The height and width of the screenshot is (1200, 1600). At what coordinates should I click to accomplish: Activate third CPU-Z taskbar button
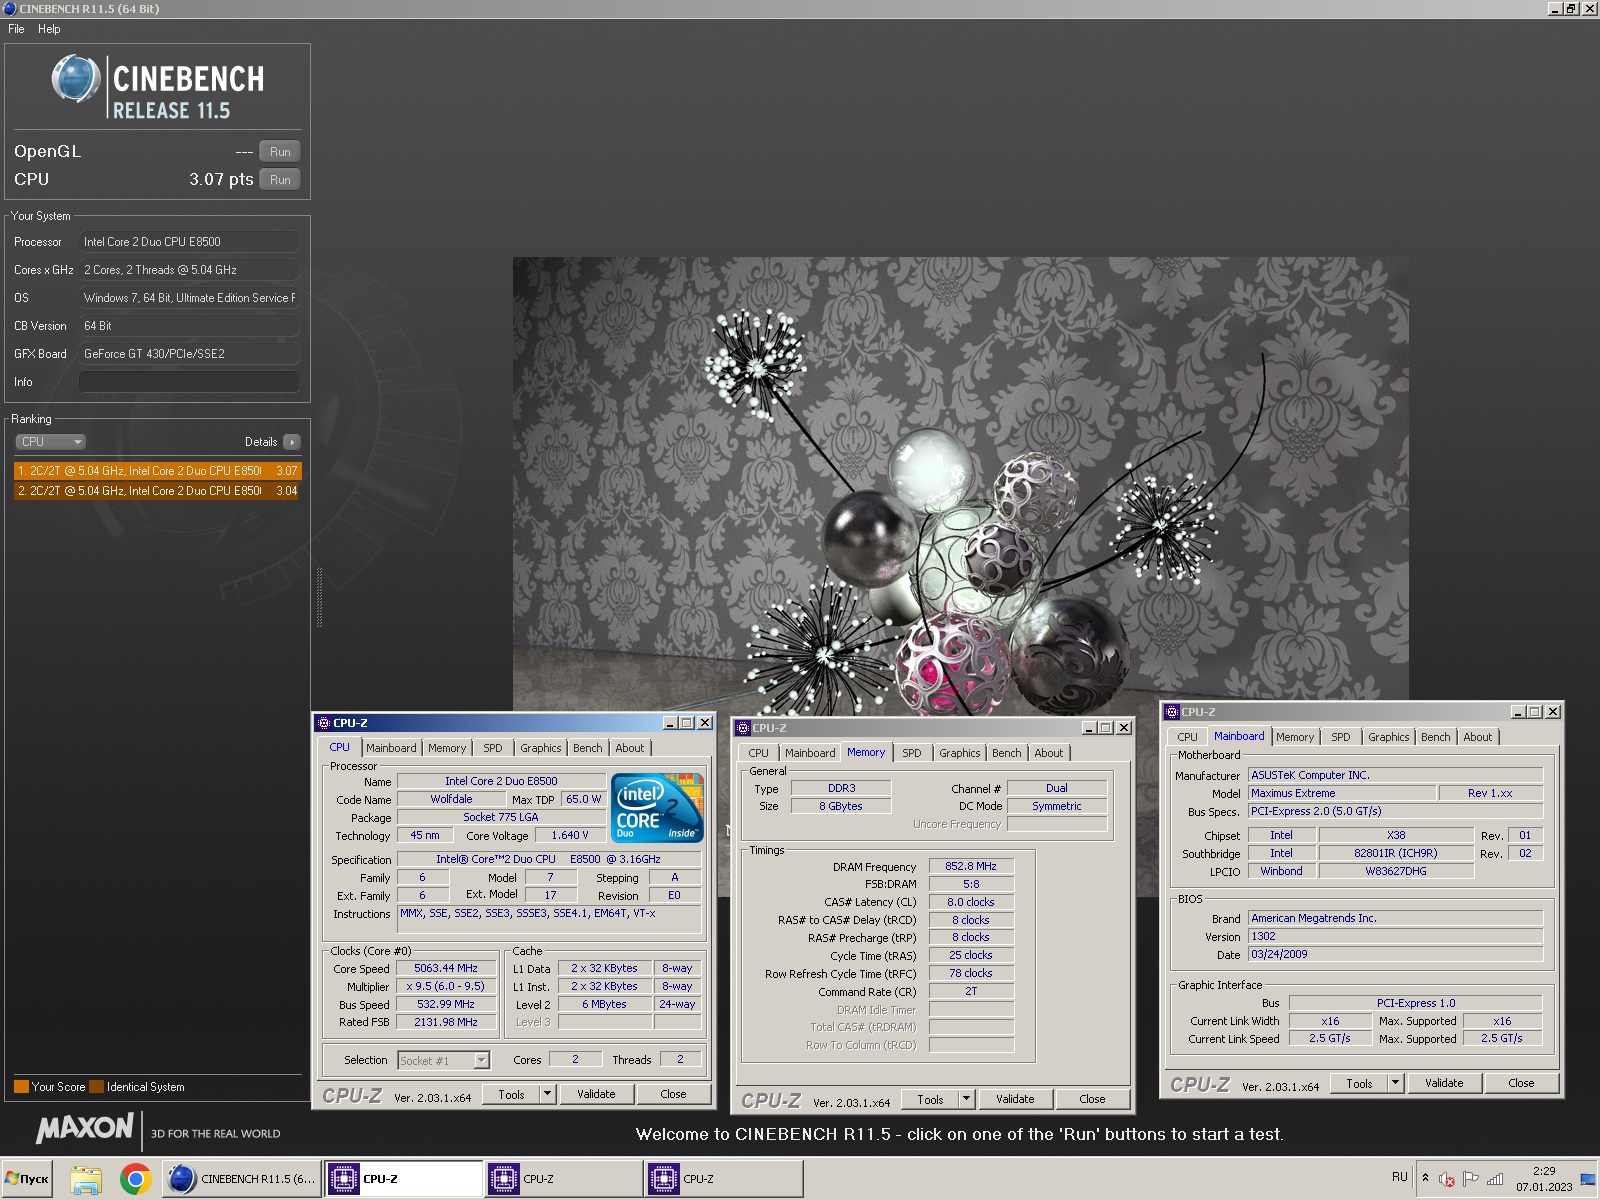(724, 1179)
